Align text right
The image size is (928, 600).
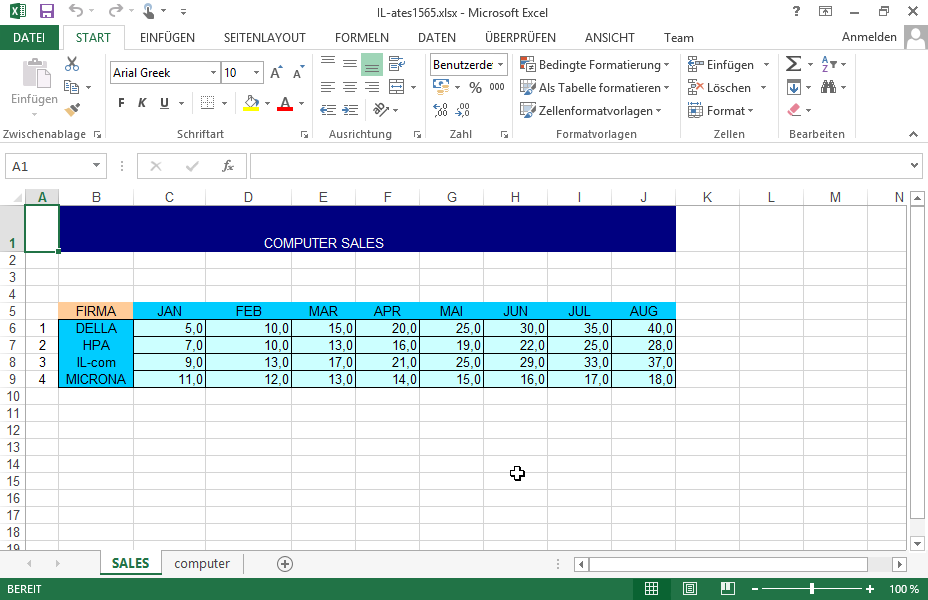[372, 87]
